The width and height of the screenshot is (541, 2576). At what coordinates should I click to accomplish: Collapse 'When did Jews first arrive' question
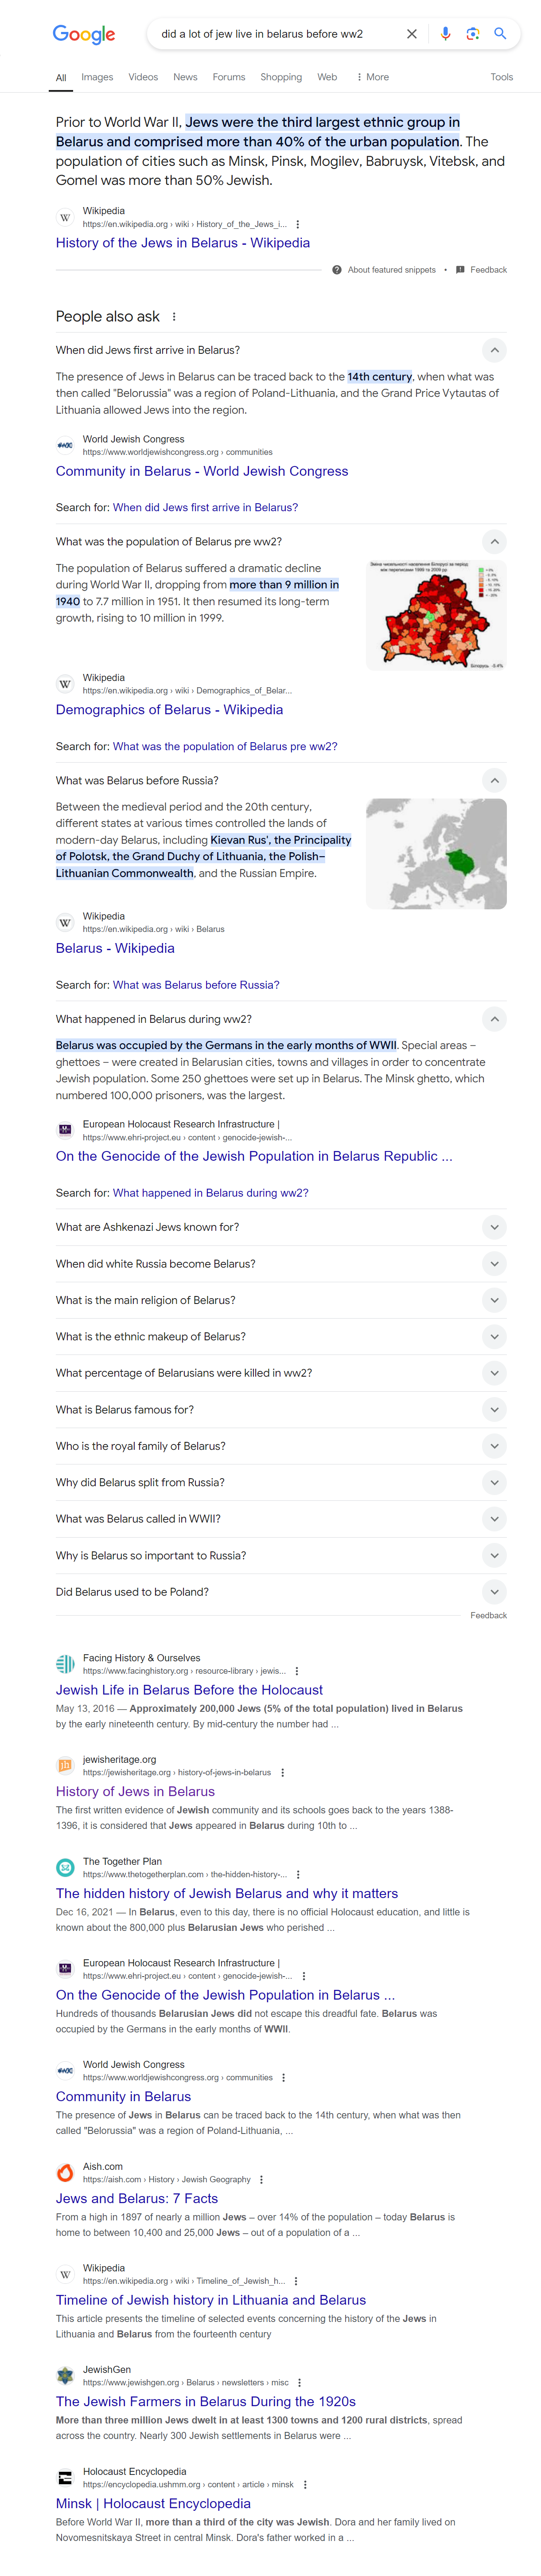(x=494, y=350)
